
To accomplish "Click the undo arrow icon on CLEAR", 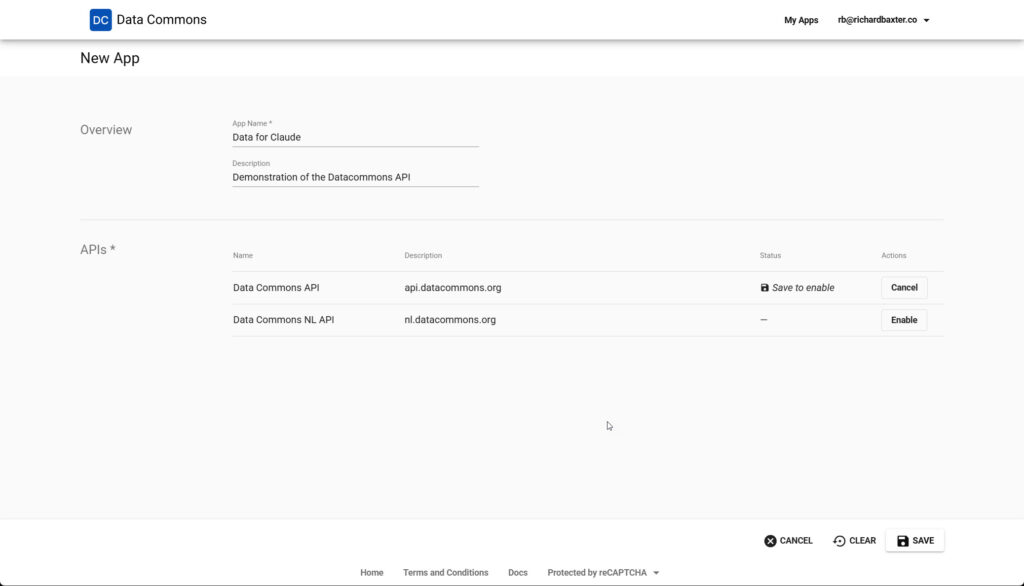I will click(837, 540).
